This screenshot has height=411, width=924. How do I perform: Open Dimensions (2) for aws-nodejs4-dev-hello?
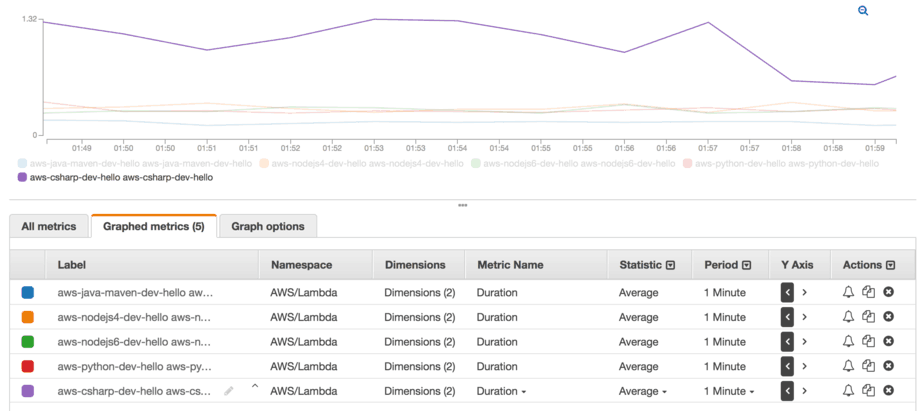(419, 317)
